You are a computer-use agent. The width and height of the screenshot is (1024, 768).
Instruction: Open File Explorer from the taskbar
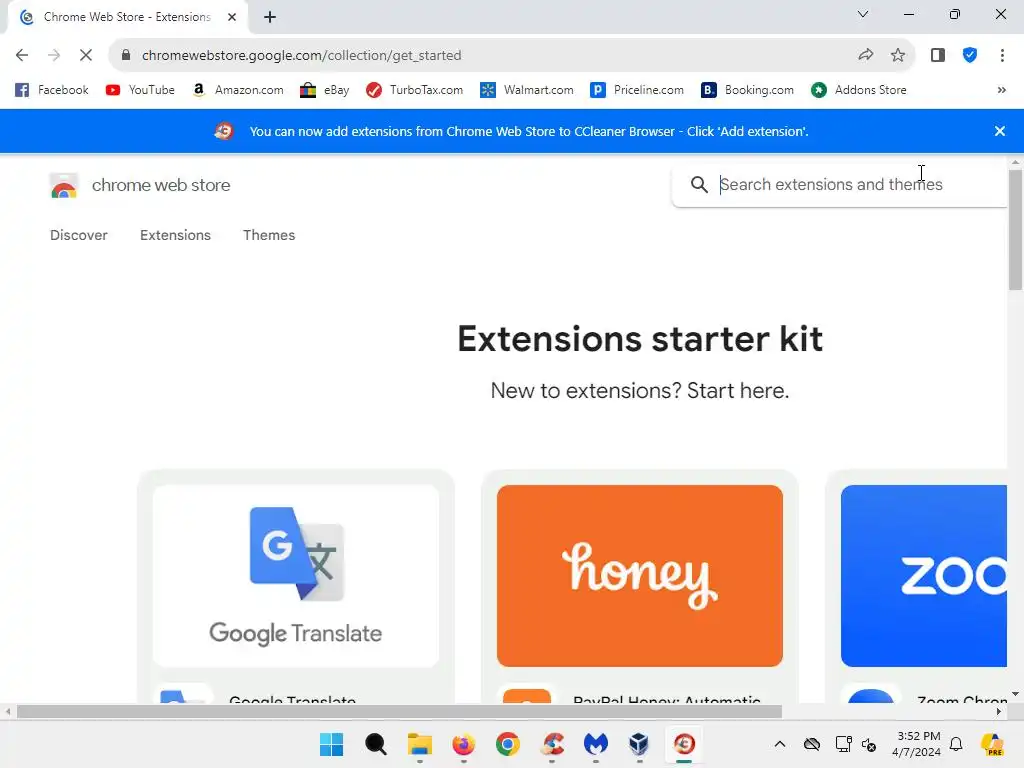pyautogui.click(x=419, y=744)
